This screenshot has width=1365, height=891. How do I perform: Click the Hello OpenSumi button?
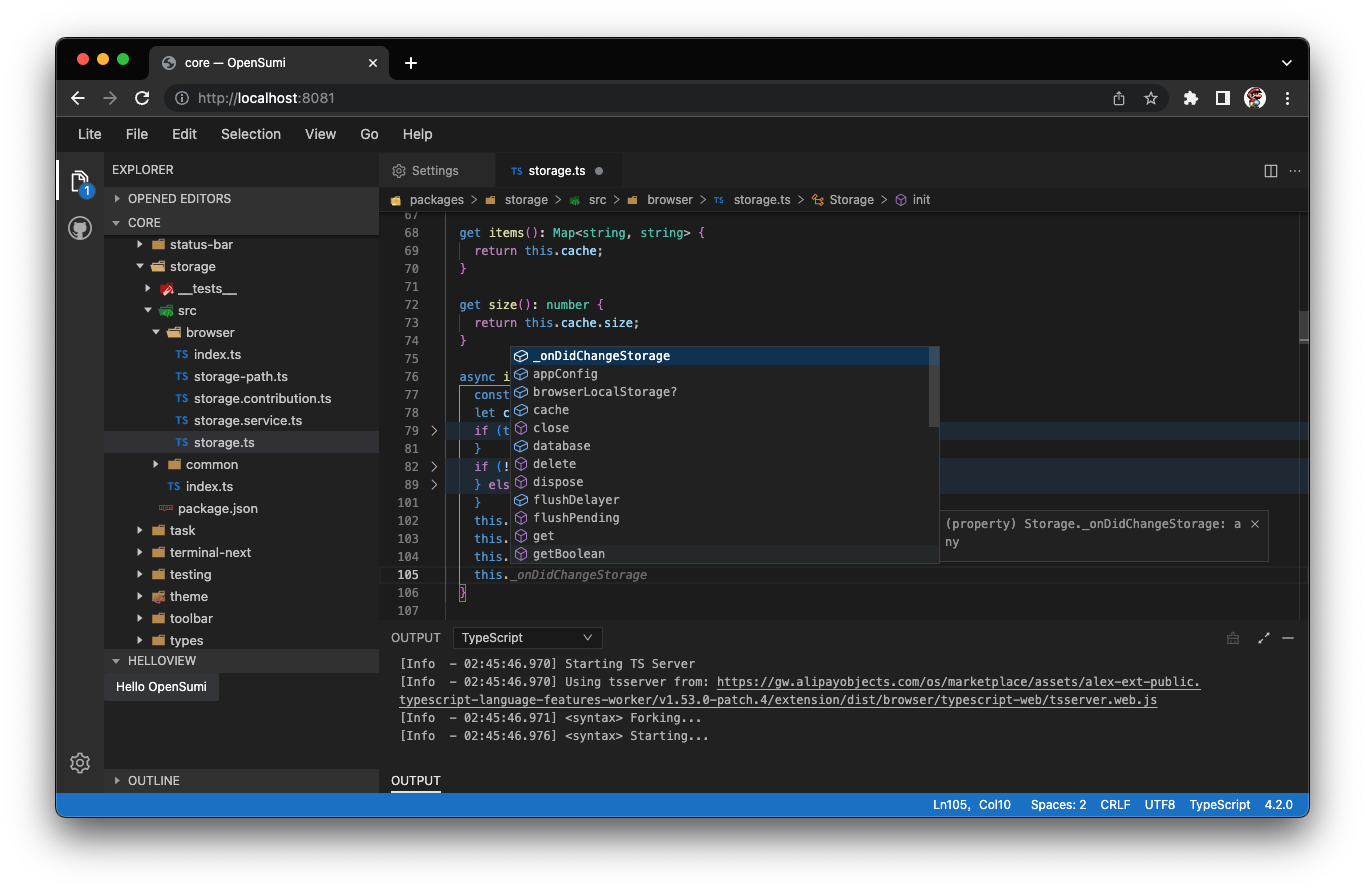pos(162,687)
